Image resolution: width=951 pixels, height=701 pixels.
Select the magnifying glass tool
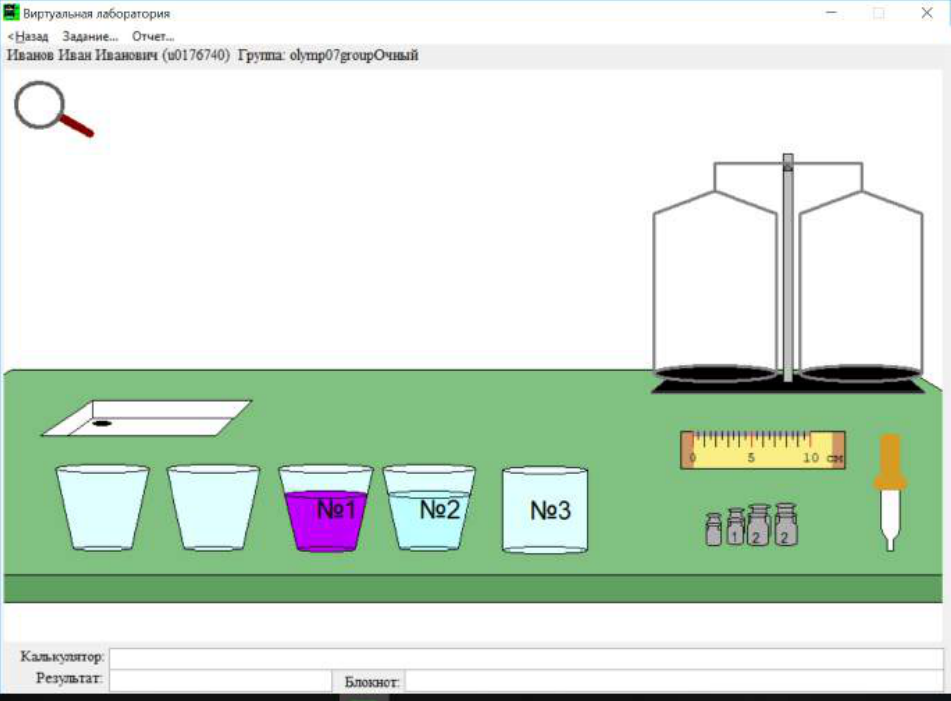pos(53,109)
